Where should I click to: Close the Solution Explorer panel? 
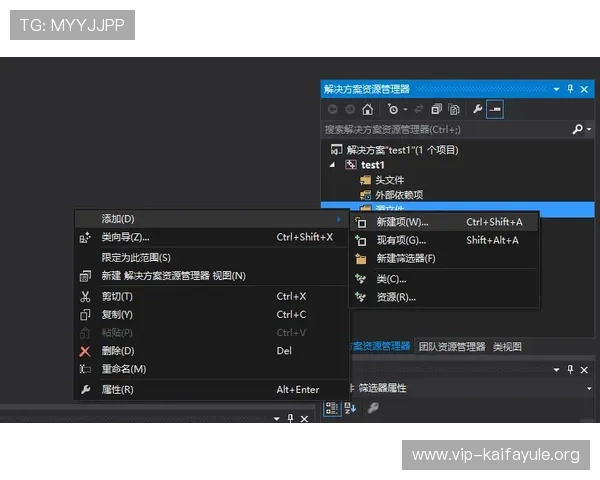(x=584, y=90)
